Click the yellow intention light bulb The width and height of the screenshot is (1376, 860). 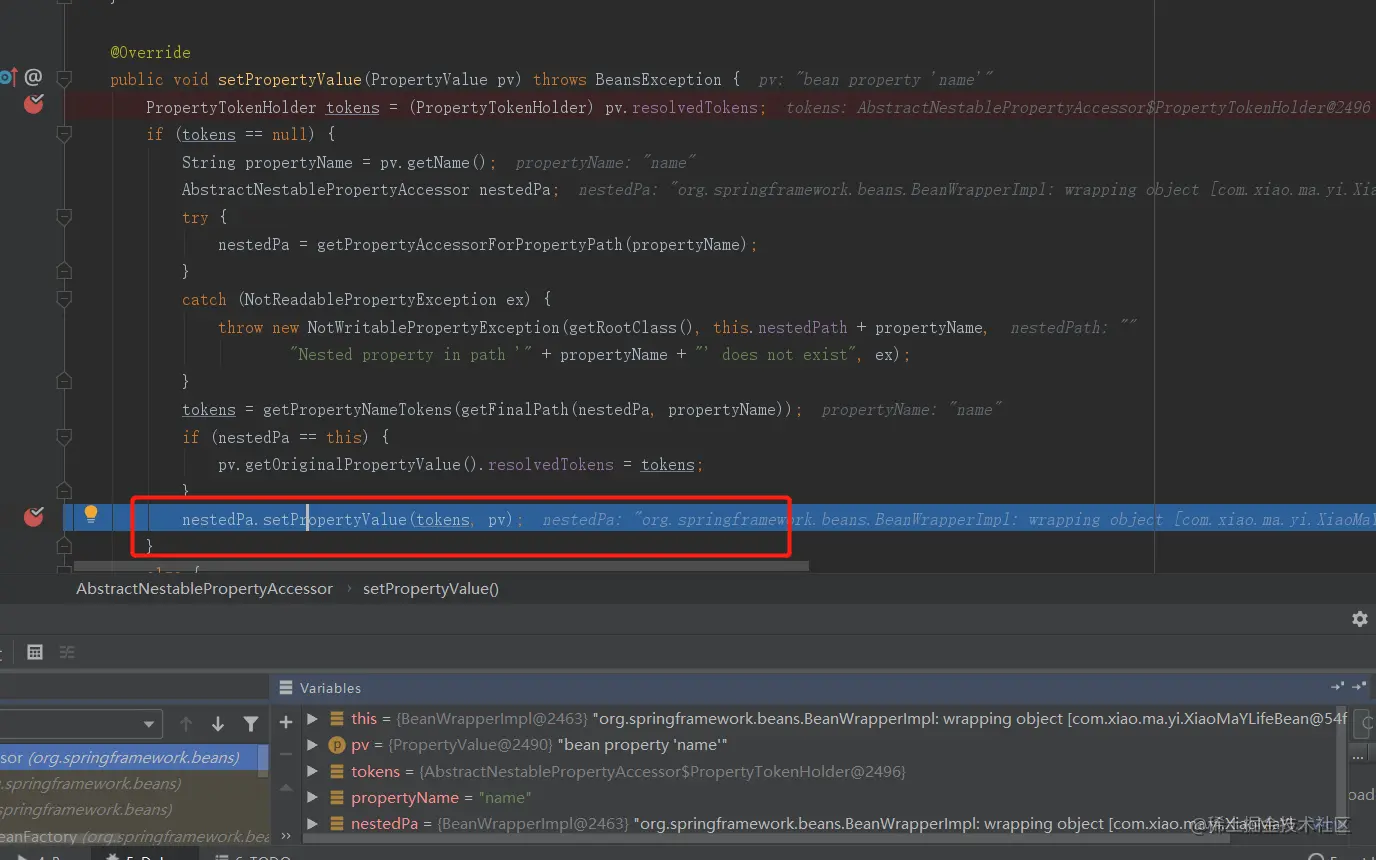pyautogui.click(x=91, y=515)
